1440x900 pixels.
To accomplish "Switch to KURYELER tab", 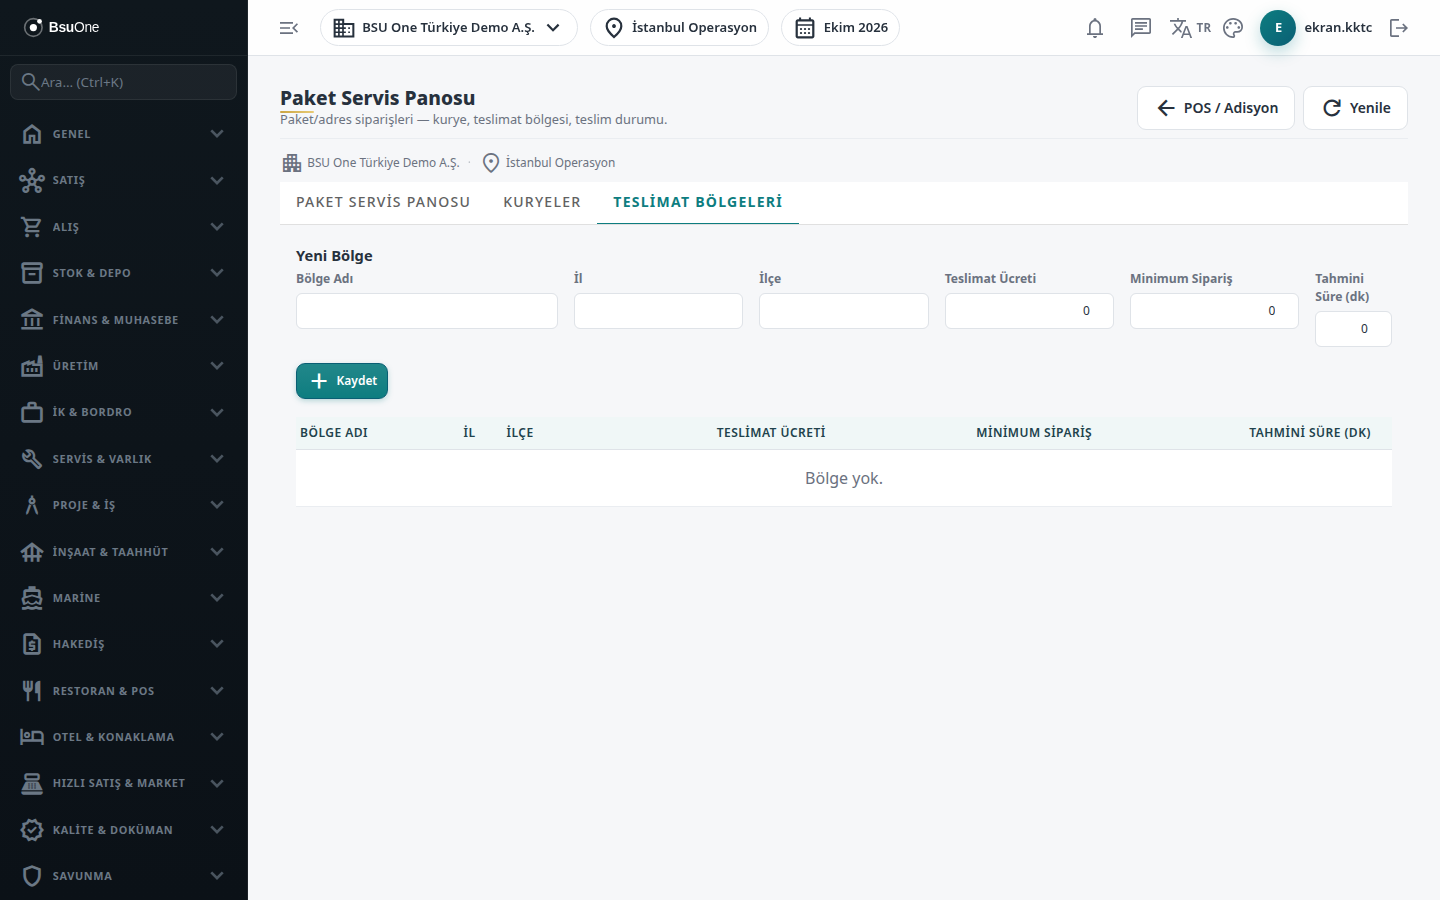I will pyautogui.click(x=542, y=202).
